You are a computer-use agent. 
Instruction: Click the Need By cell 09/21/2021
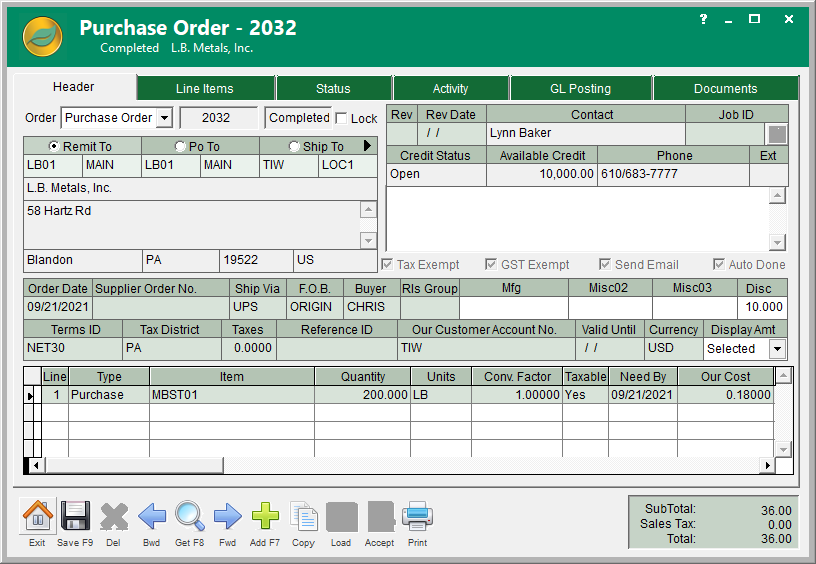[x=643, y=395]
